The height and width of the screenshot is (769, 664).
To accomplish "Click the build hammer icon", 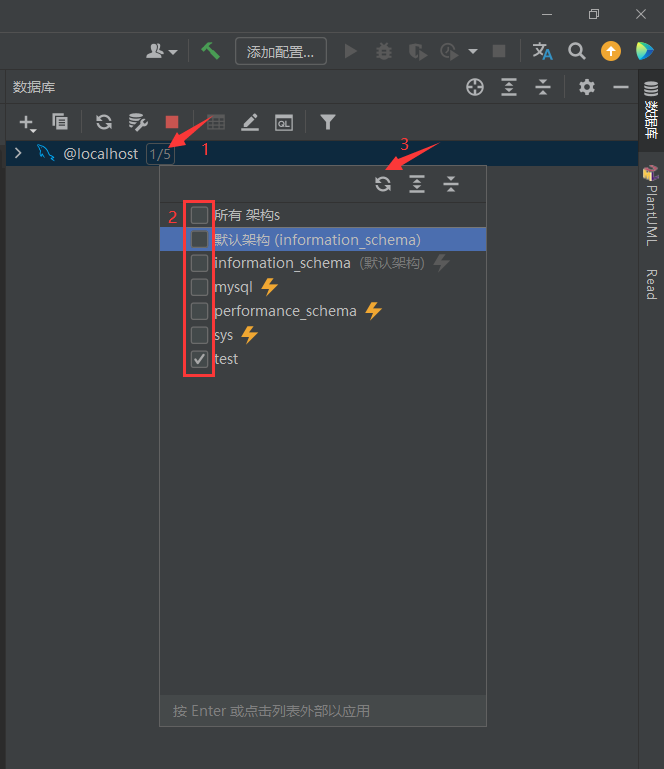I will (x=210, y=51).
